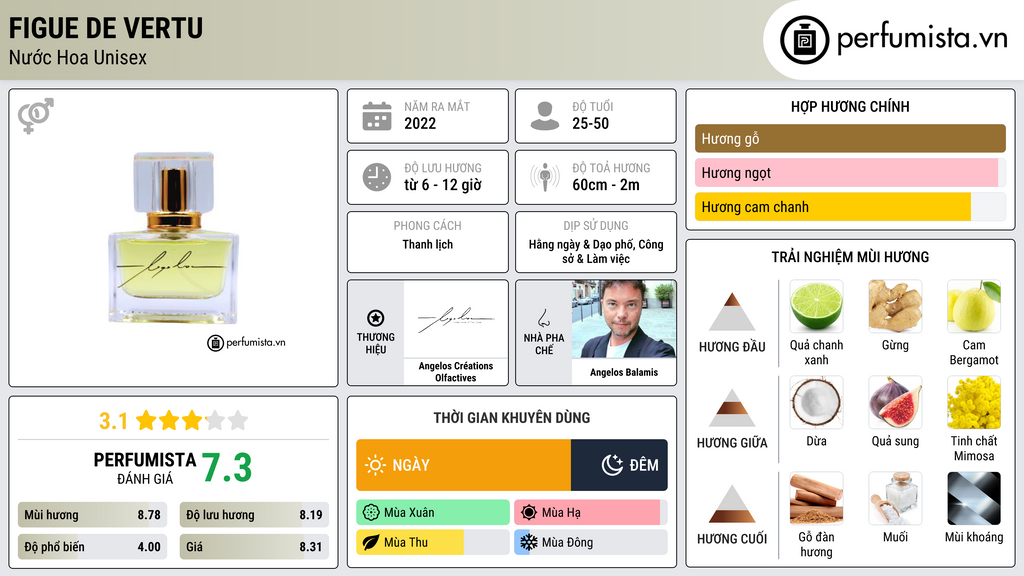Click the Hương đầu pyramid icon
Viewport: 1024px width, 576px height.
click(731, 312)
